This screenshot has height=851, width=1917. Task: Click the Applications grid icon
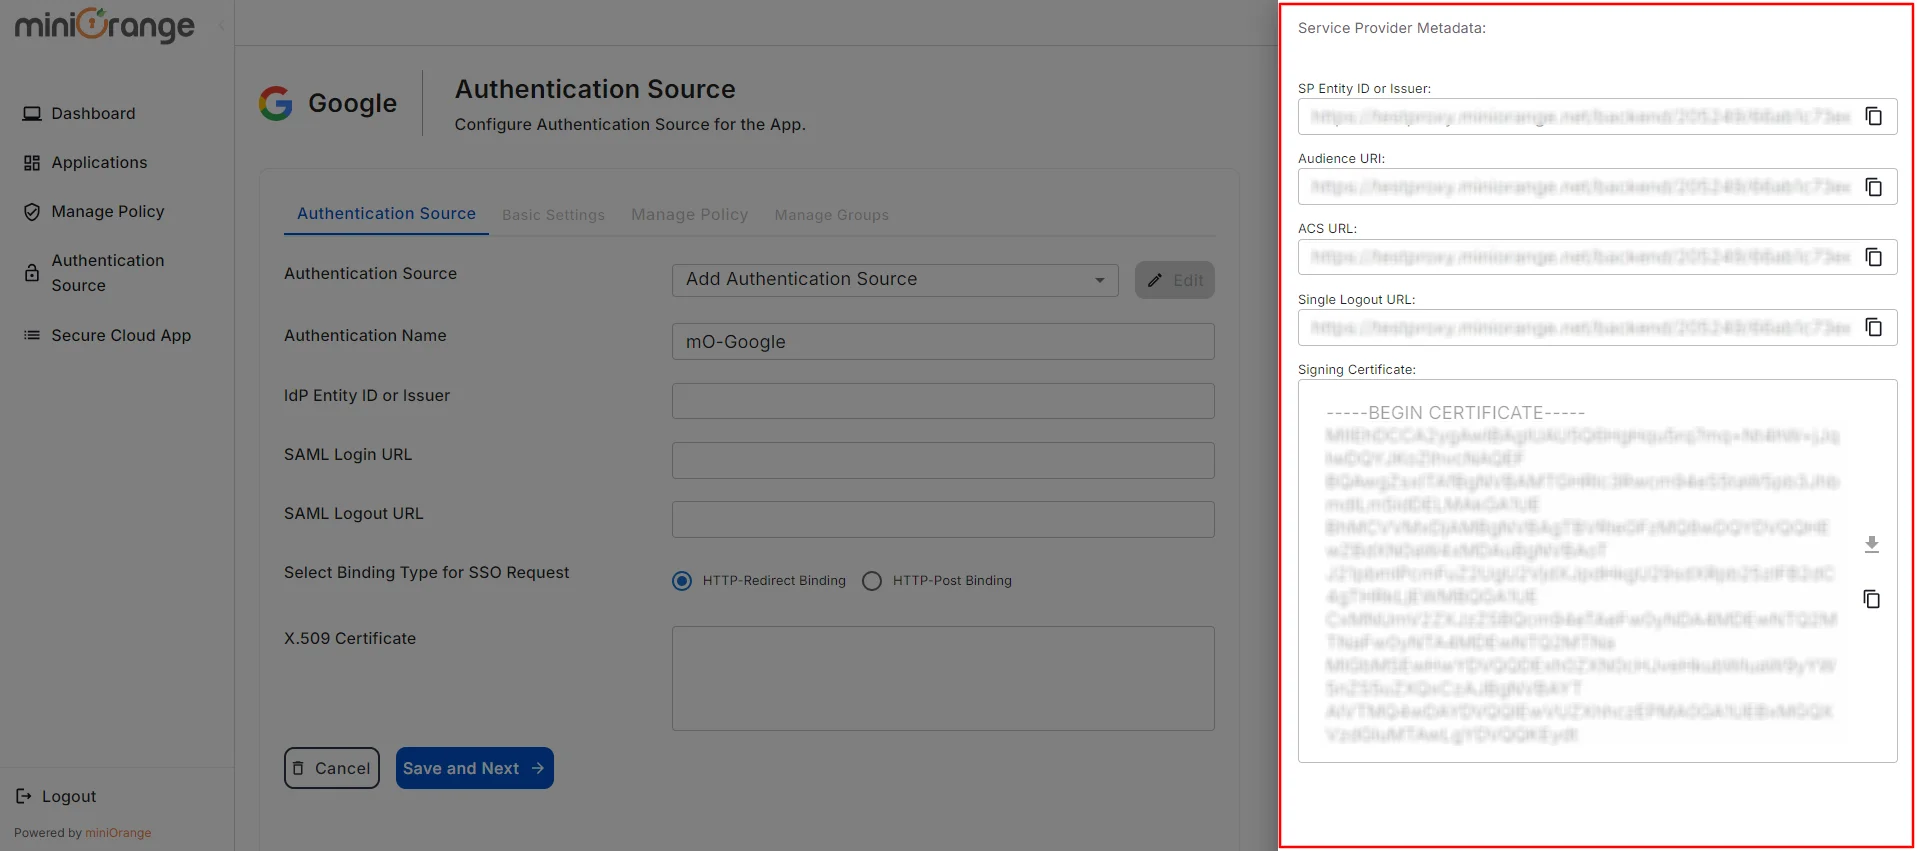click(x=32, y=163)
